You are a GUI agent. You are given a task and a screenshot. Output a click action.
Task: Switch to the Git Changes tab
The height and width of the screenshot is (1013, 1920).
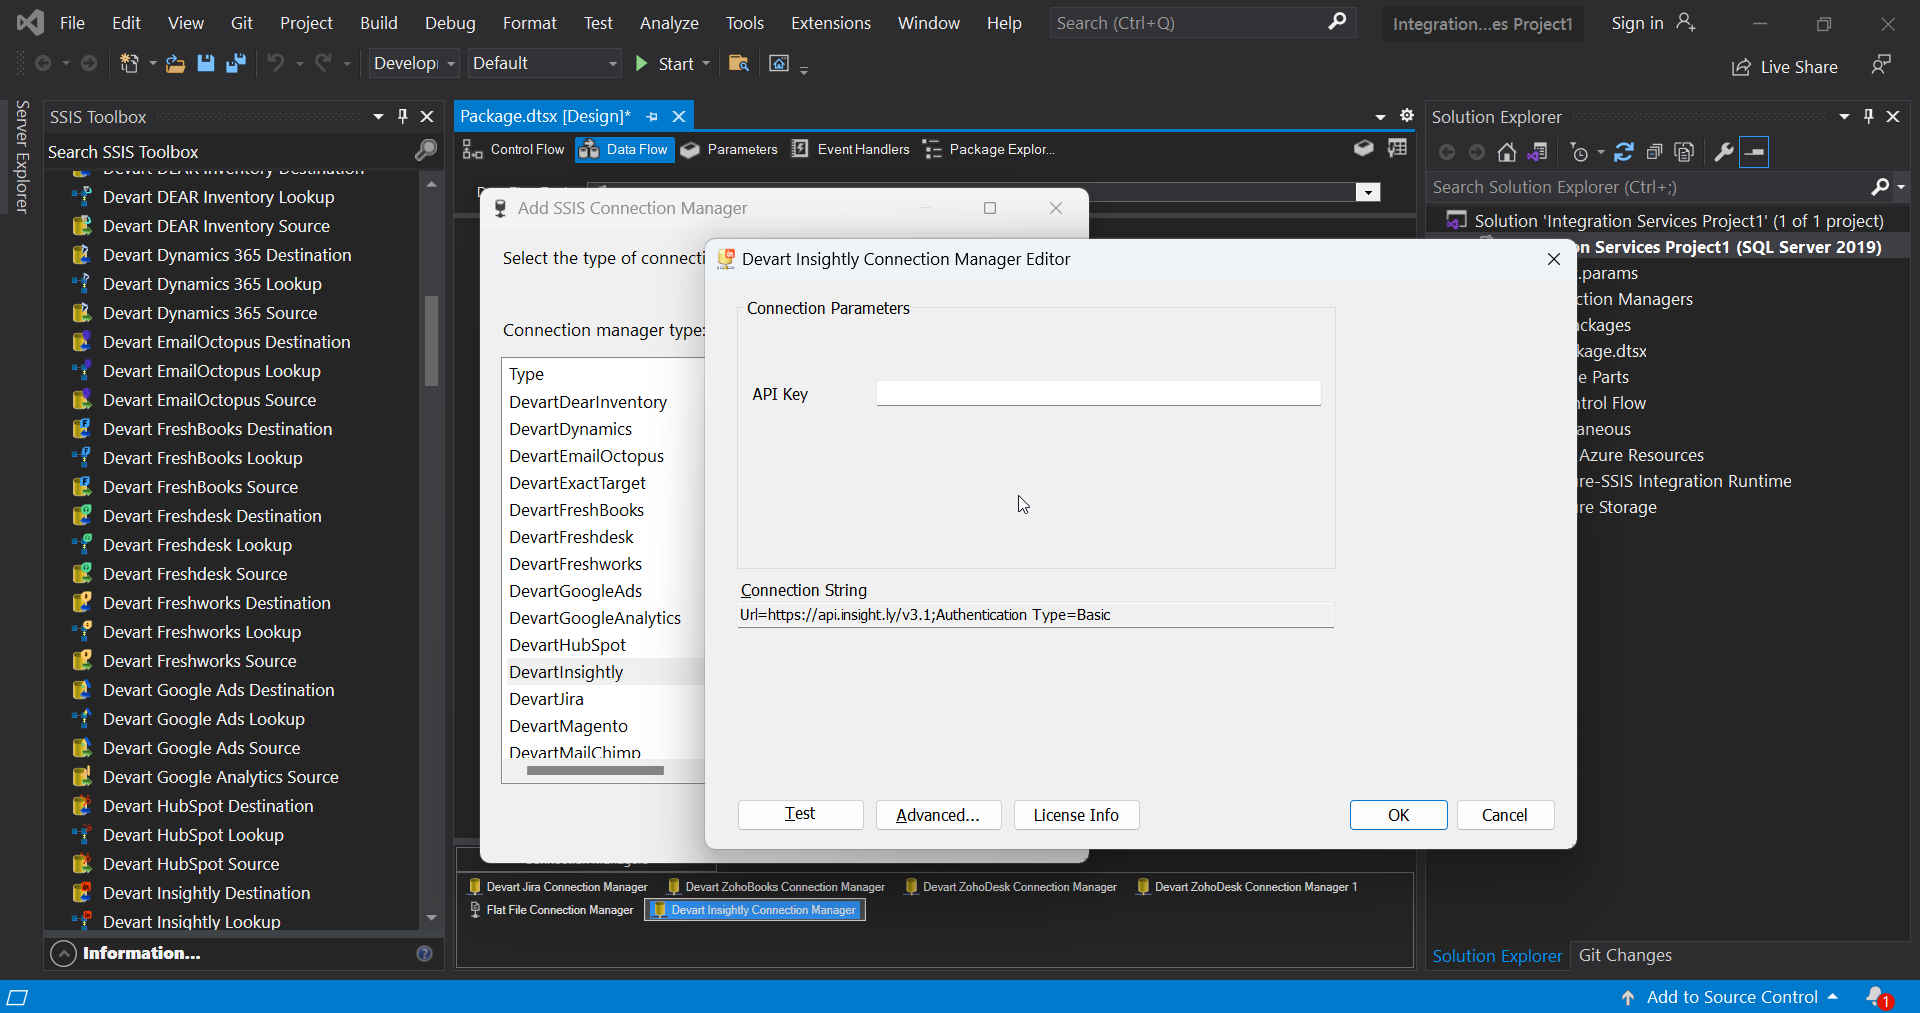1625,955
